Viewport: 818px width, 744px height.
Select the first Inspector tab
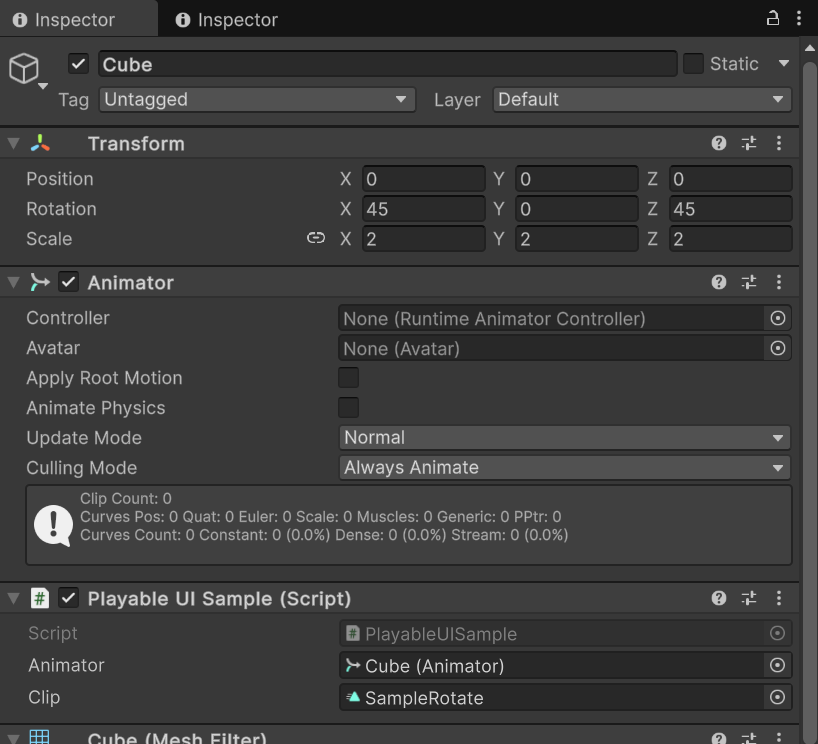pyautogui.click(x=65, y=19)
